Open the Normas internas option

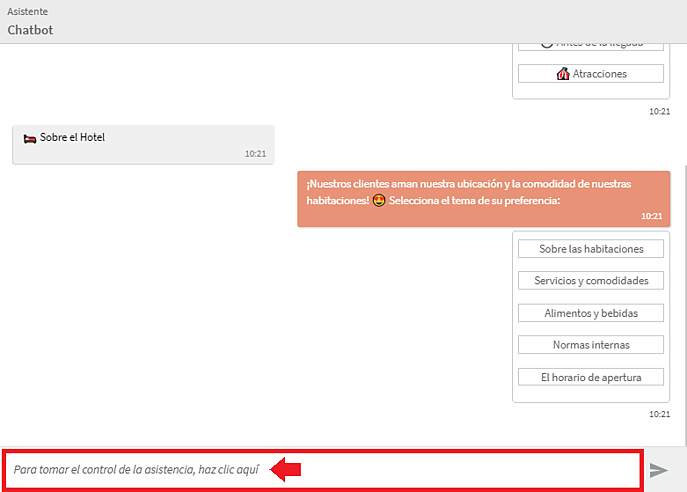click(x=591, y=345)
